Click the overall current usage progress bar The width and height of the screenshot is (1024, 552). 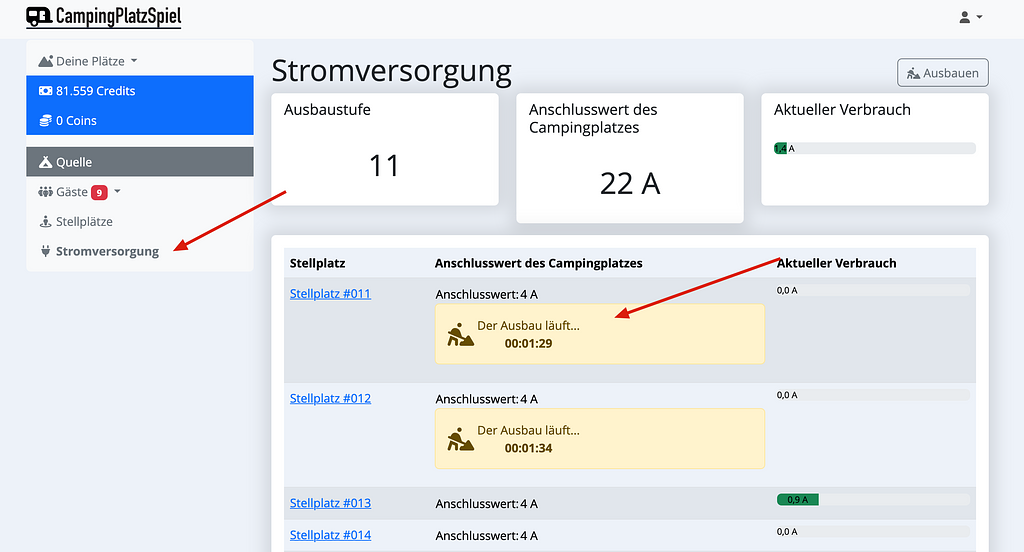[x=874, y=148]
